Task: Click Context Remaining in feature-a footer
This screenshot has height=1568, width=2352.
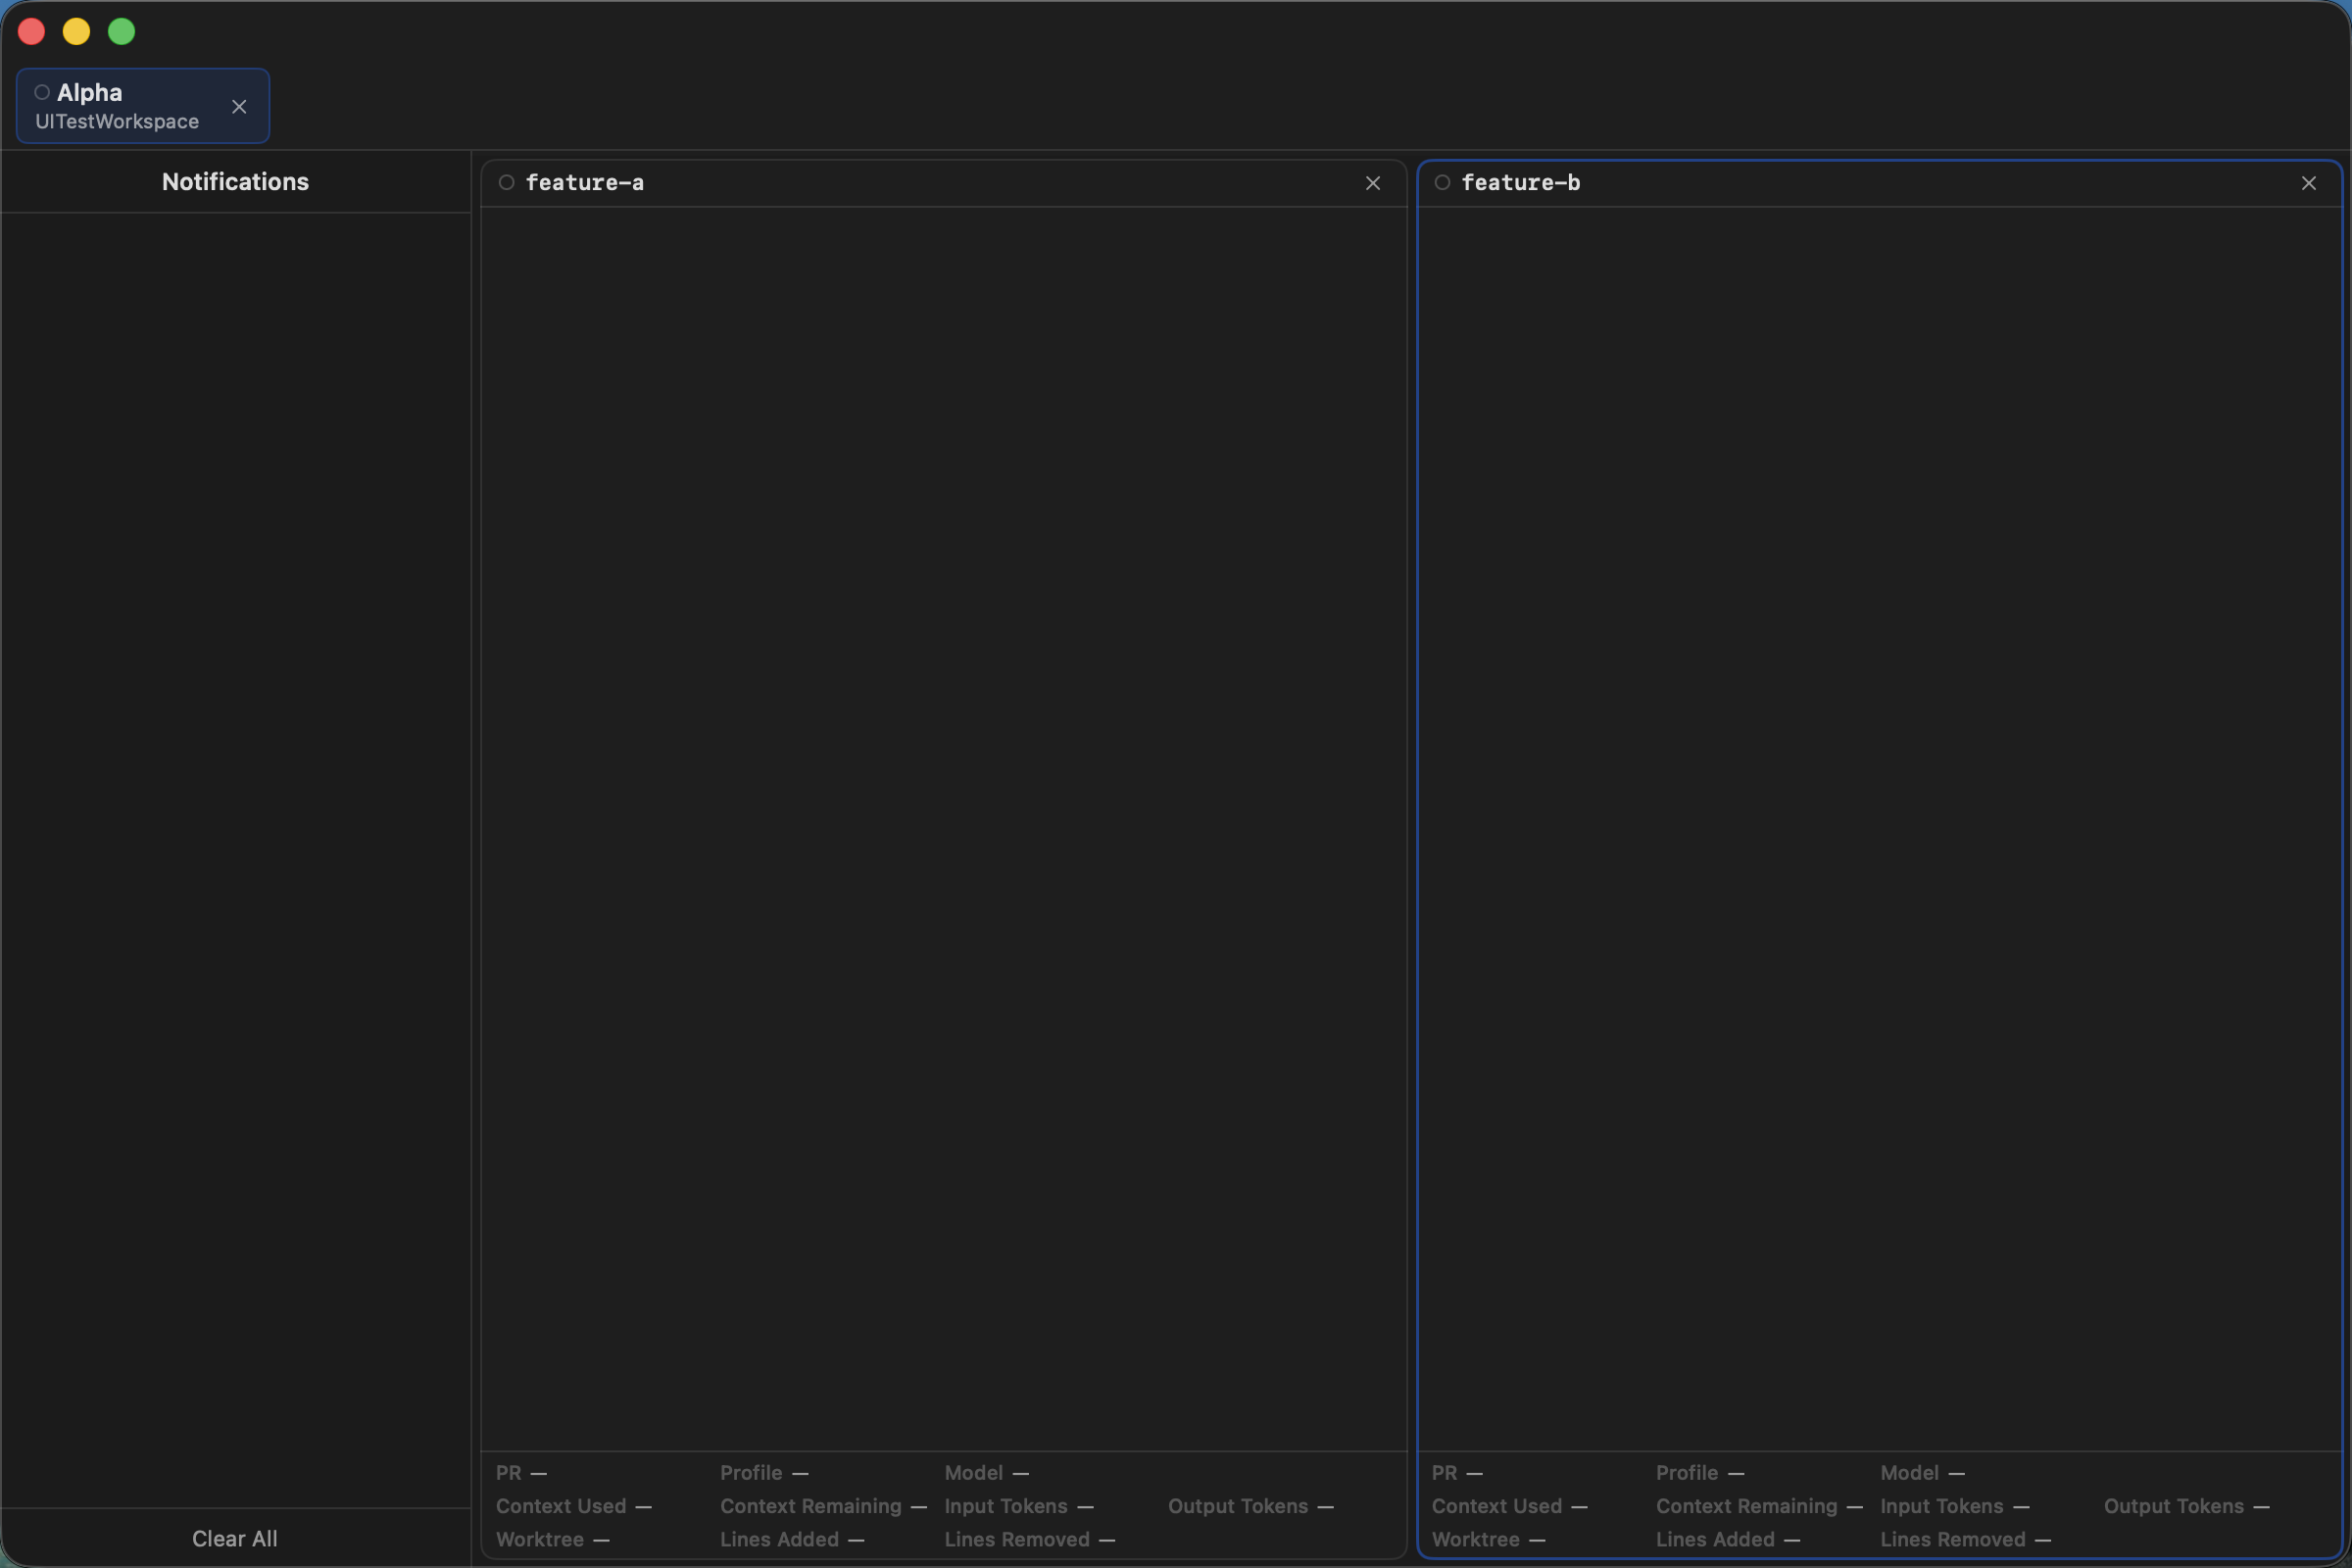Action: (x=811, y=1506)
